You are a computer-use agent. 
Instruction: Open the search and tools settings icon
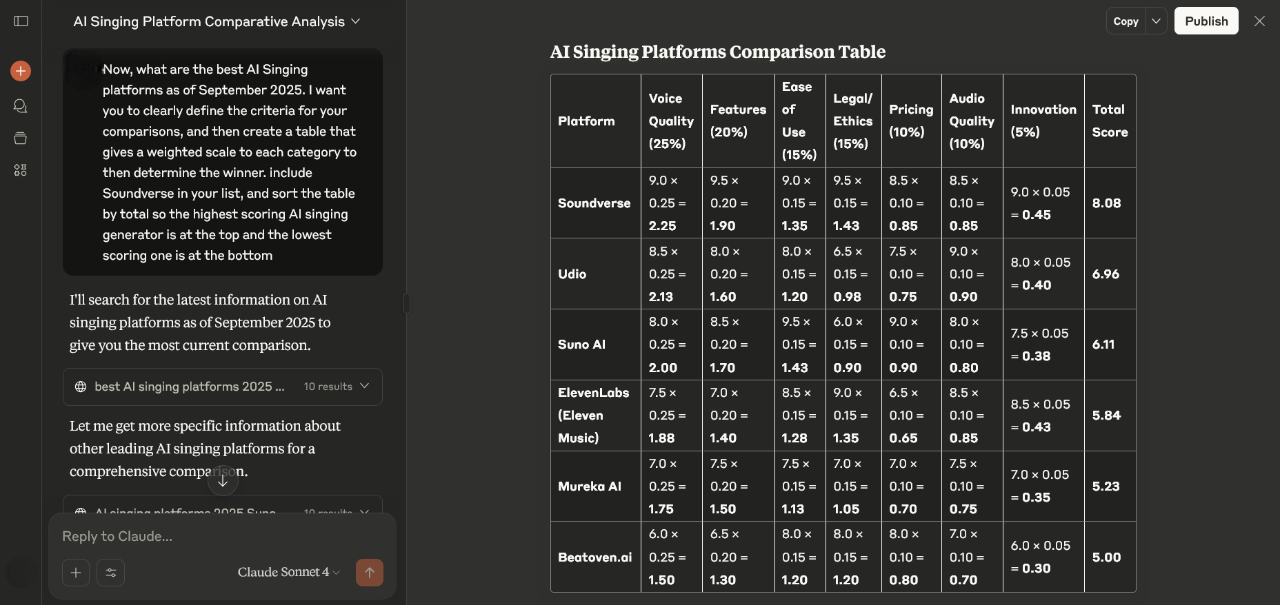[111, 573]
